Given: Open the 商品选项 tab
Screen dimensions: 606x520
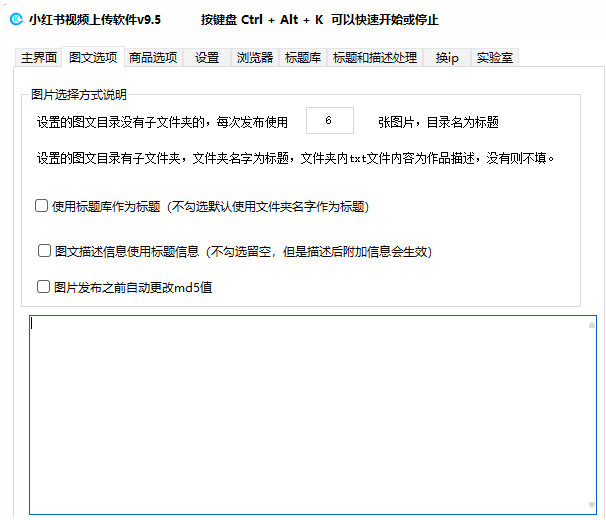Looking at the screenshot, I should [x=153, y=58].
